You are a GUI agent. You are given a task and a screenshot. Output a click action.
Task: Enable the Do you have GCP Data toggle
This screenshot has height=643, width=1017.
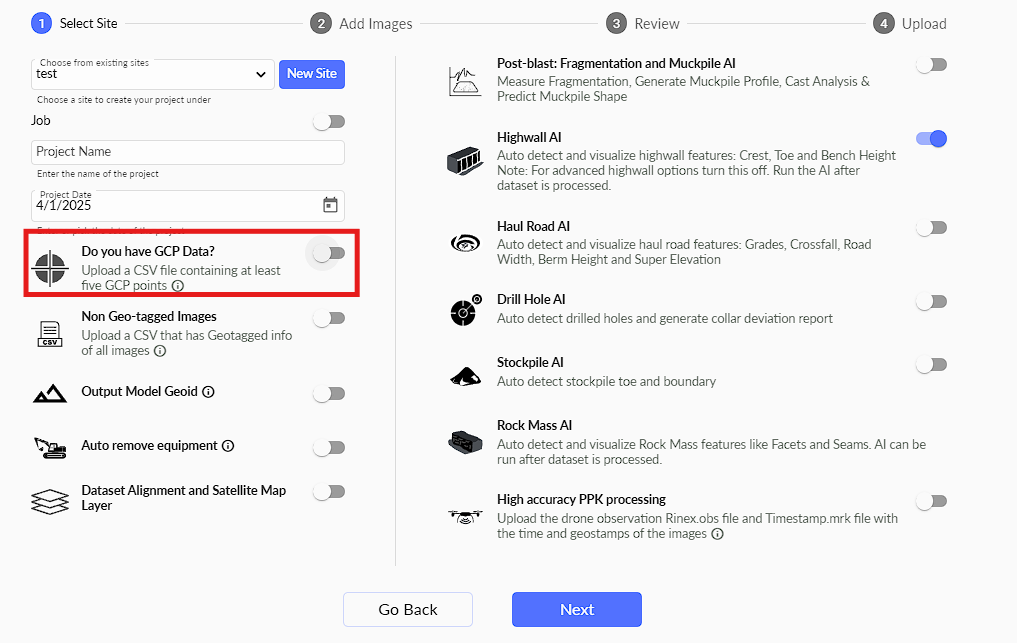[329, 253]
